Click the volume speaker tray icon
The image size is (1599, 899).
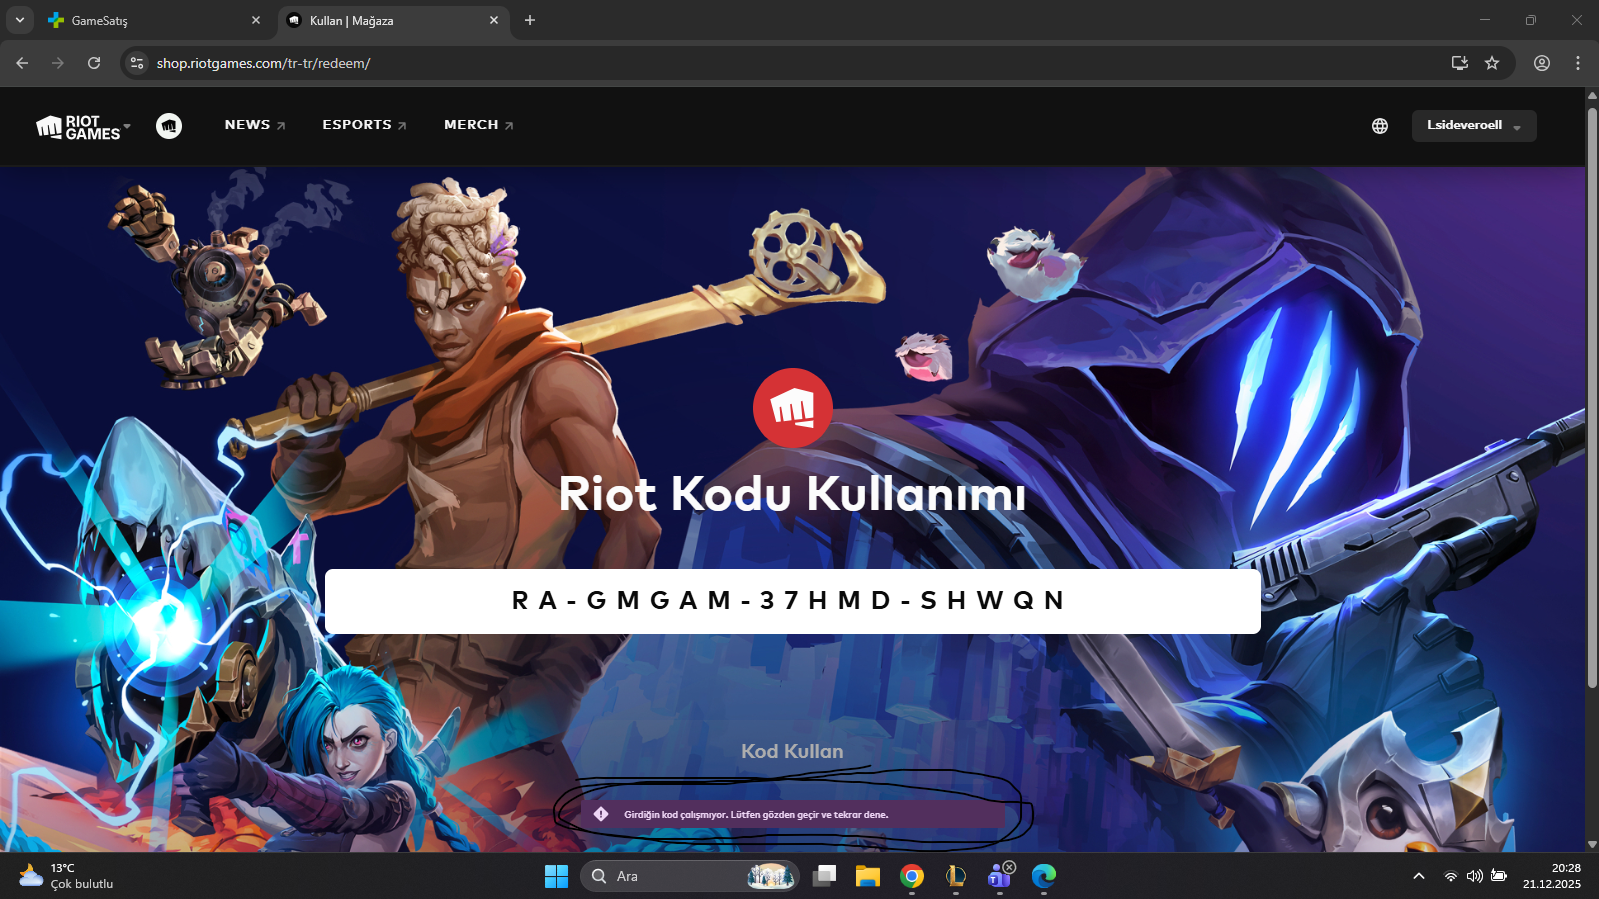click(x=1474, y=876)
